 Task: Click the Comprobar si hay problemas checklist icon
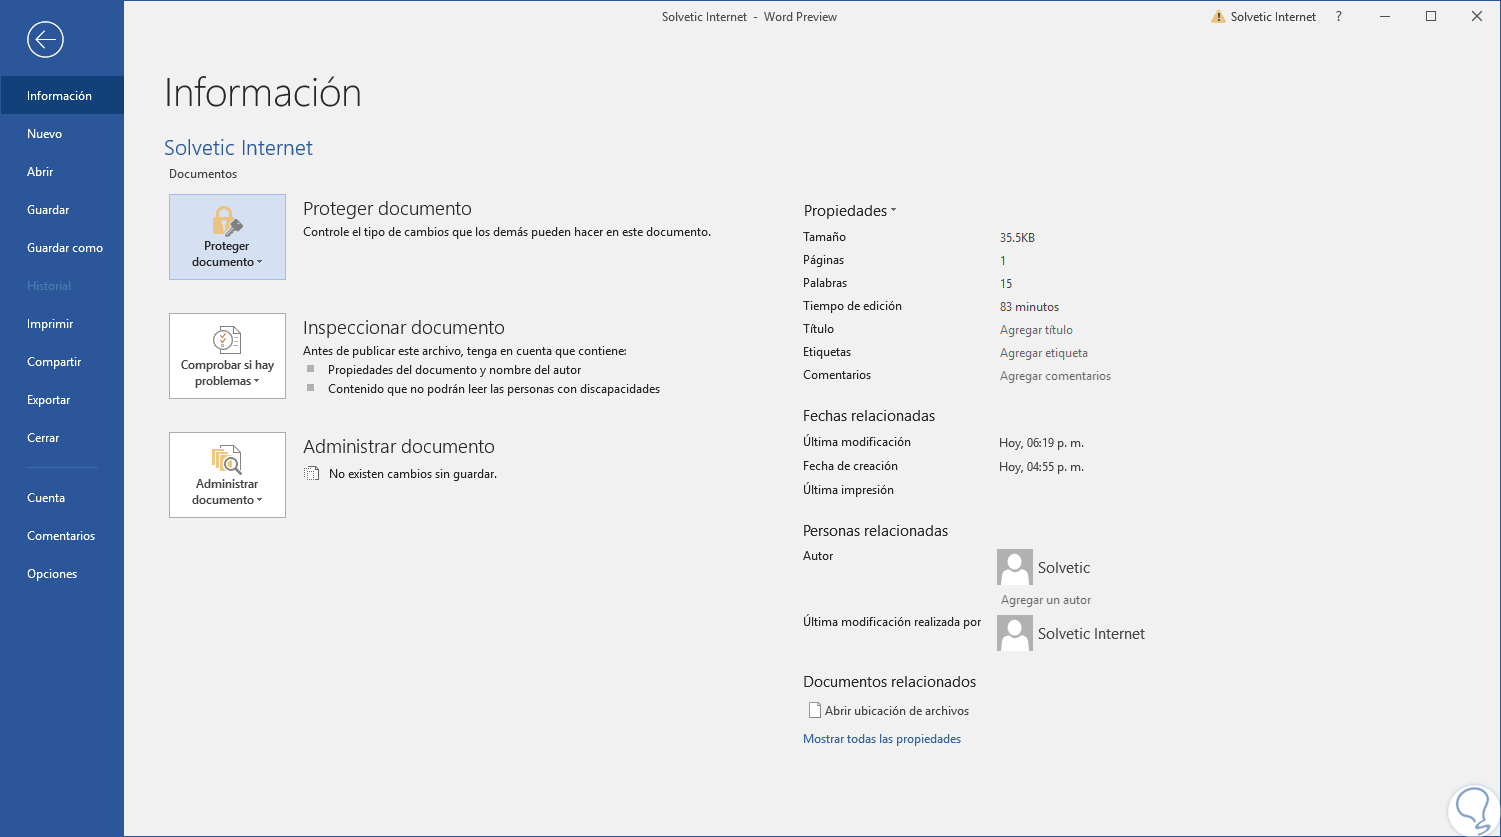coord(228,340)
